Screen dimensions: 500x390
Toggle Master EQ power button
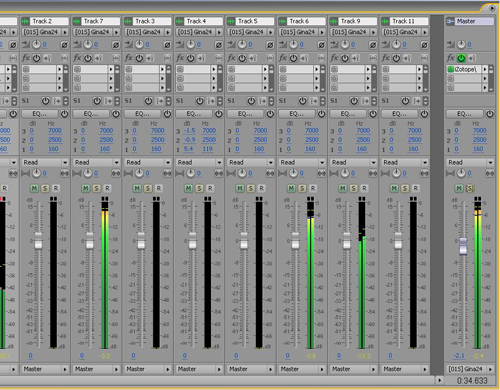(x=489, y=114)
